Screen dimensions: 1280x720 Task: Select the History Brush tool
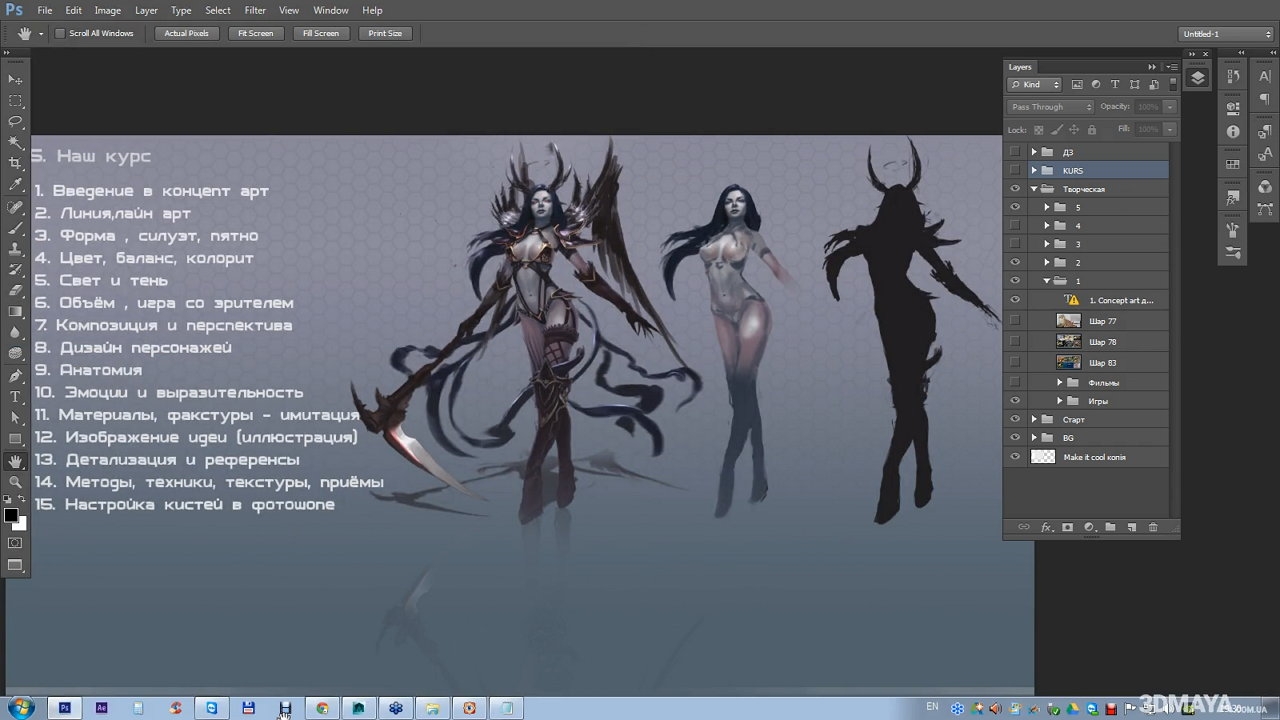[15, 270]
